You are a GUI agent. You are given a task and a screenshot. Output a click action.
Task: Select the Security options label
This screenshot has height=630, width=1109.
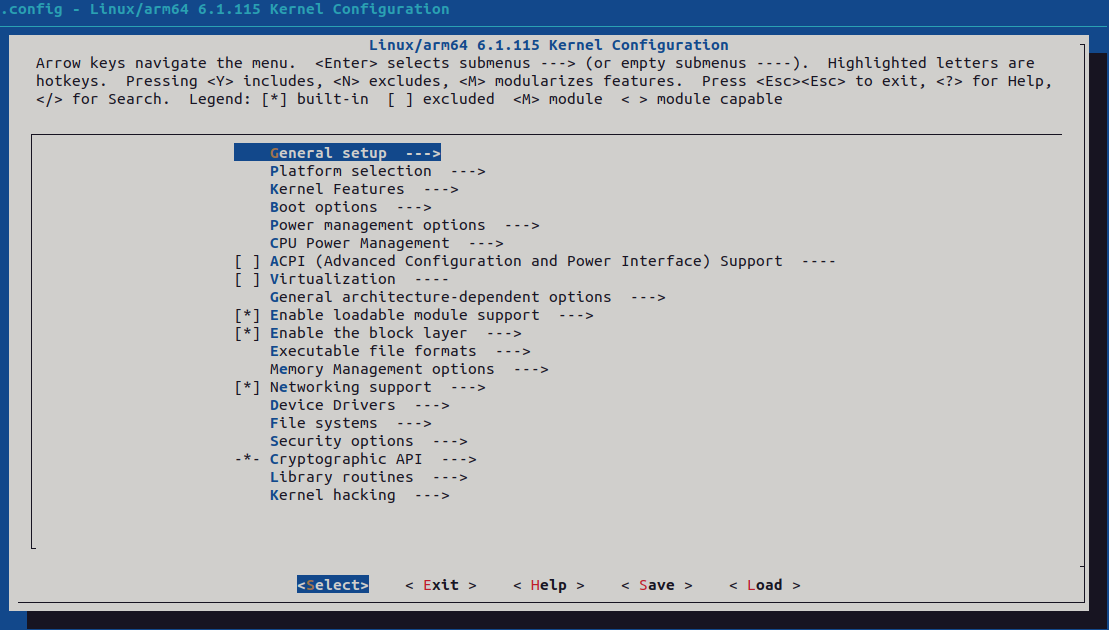pos(342,441)
